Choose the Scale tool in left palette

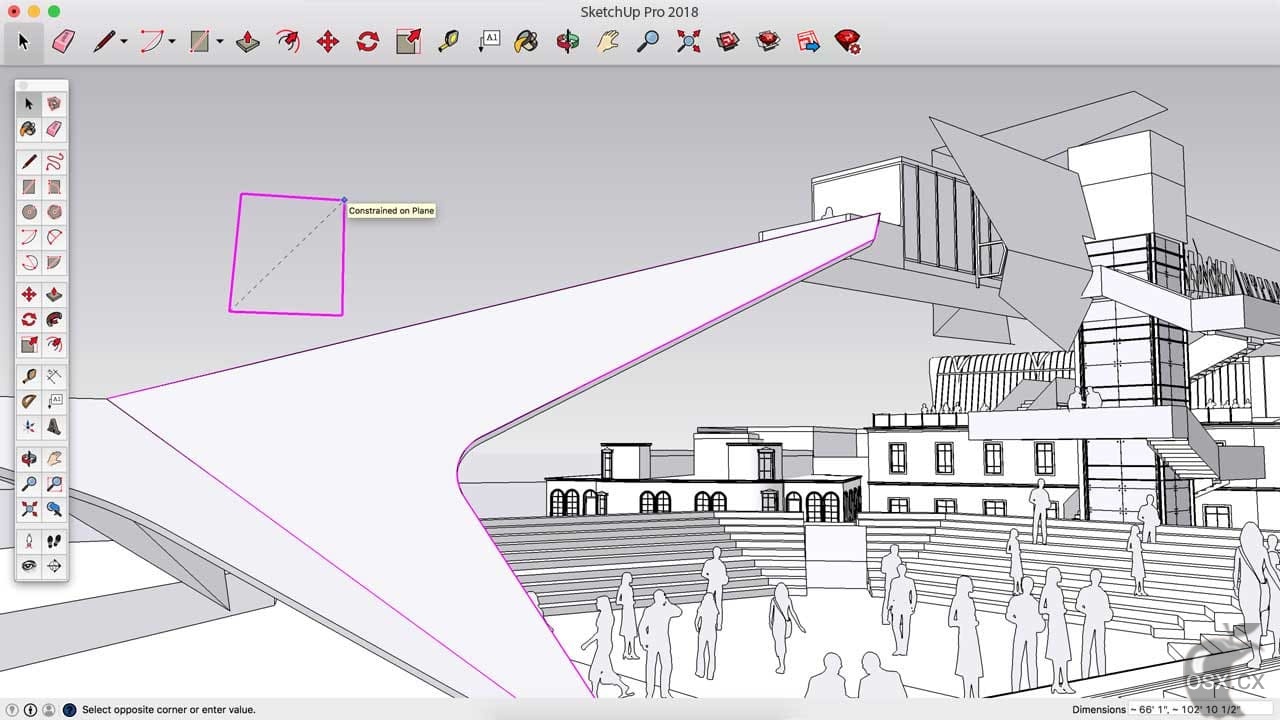(29, 345)
